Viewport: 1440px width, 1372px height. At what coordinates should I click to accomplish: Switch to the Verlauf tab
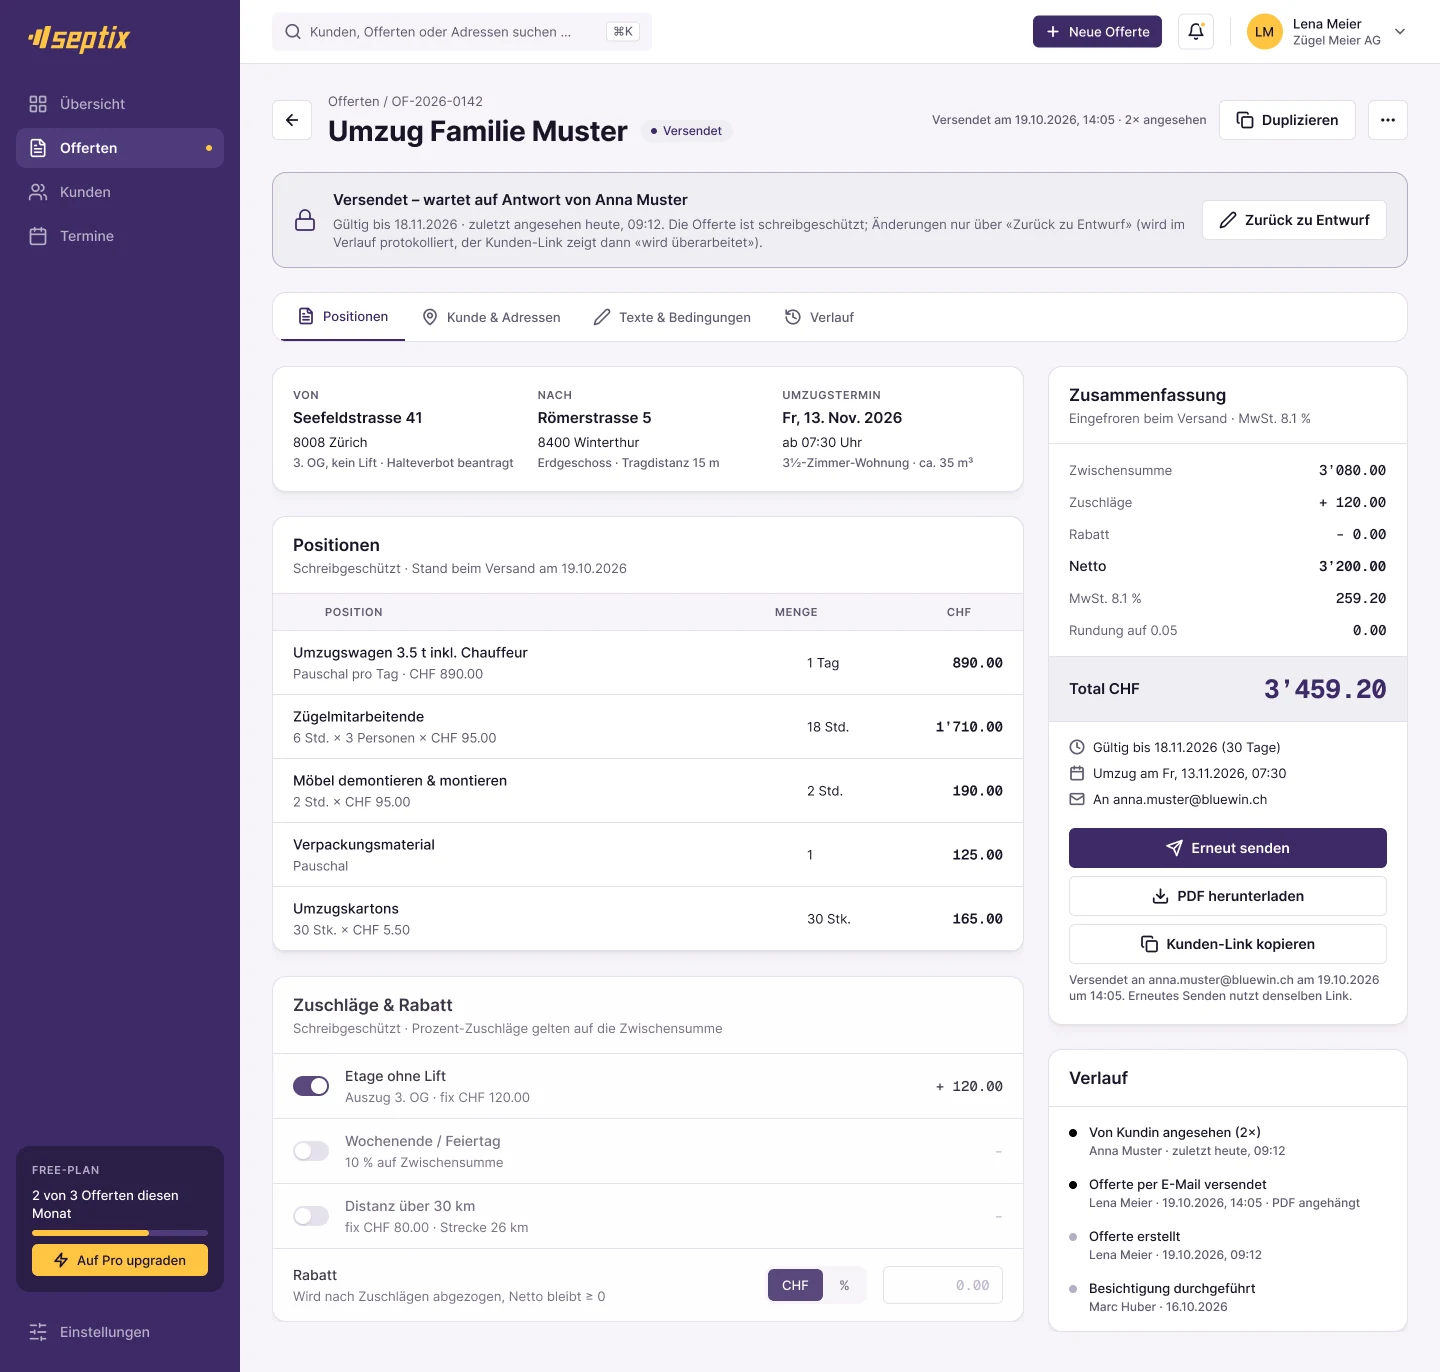pyautogui.click(x=819, y=317)
